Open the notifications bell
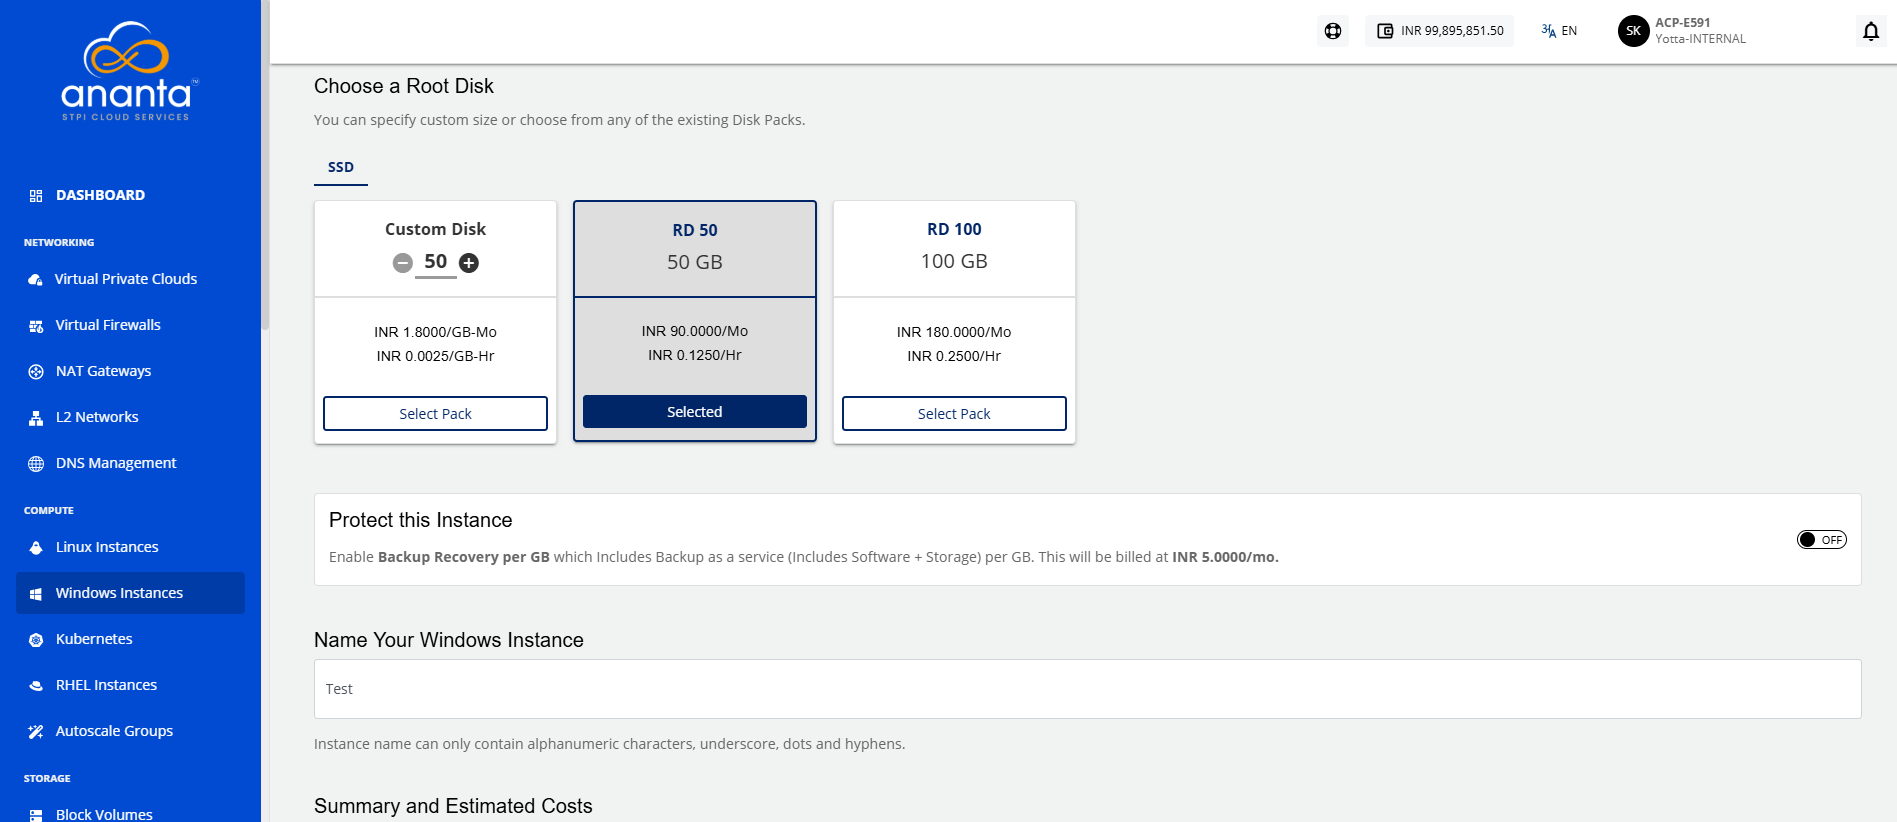Image resolution: width=1897 pixels, height=822 pixels. coord(1871,32)
